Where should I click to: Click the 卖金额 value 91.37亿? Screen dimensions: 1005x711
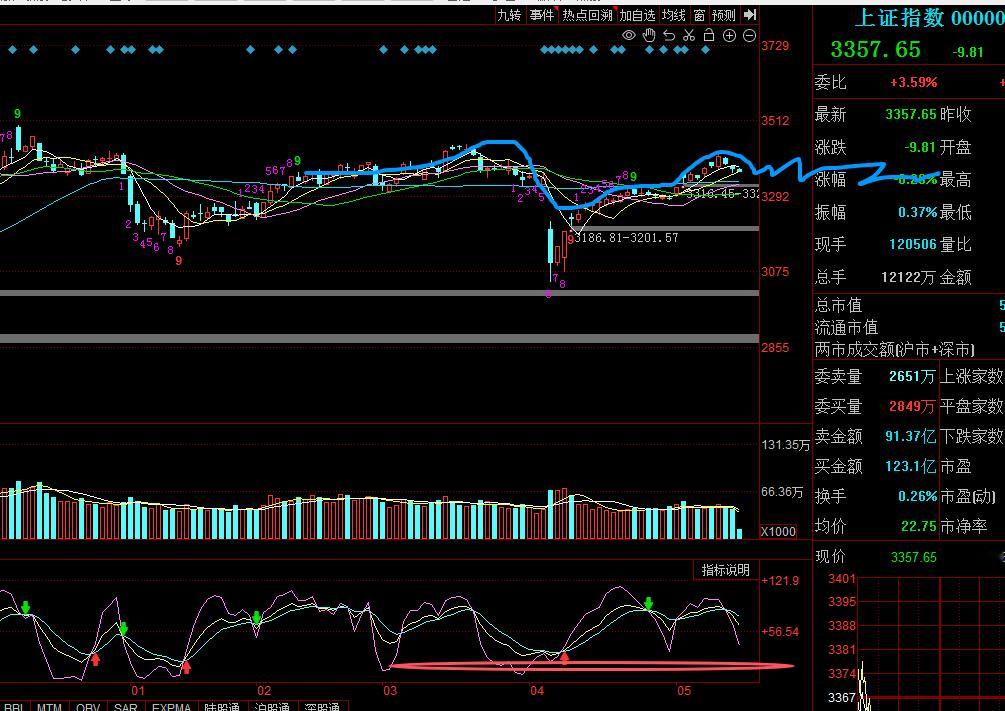click(910, 436)
